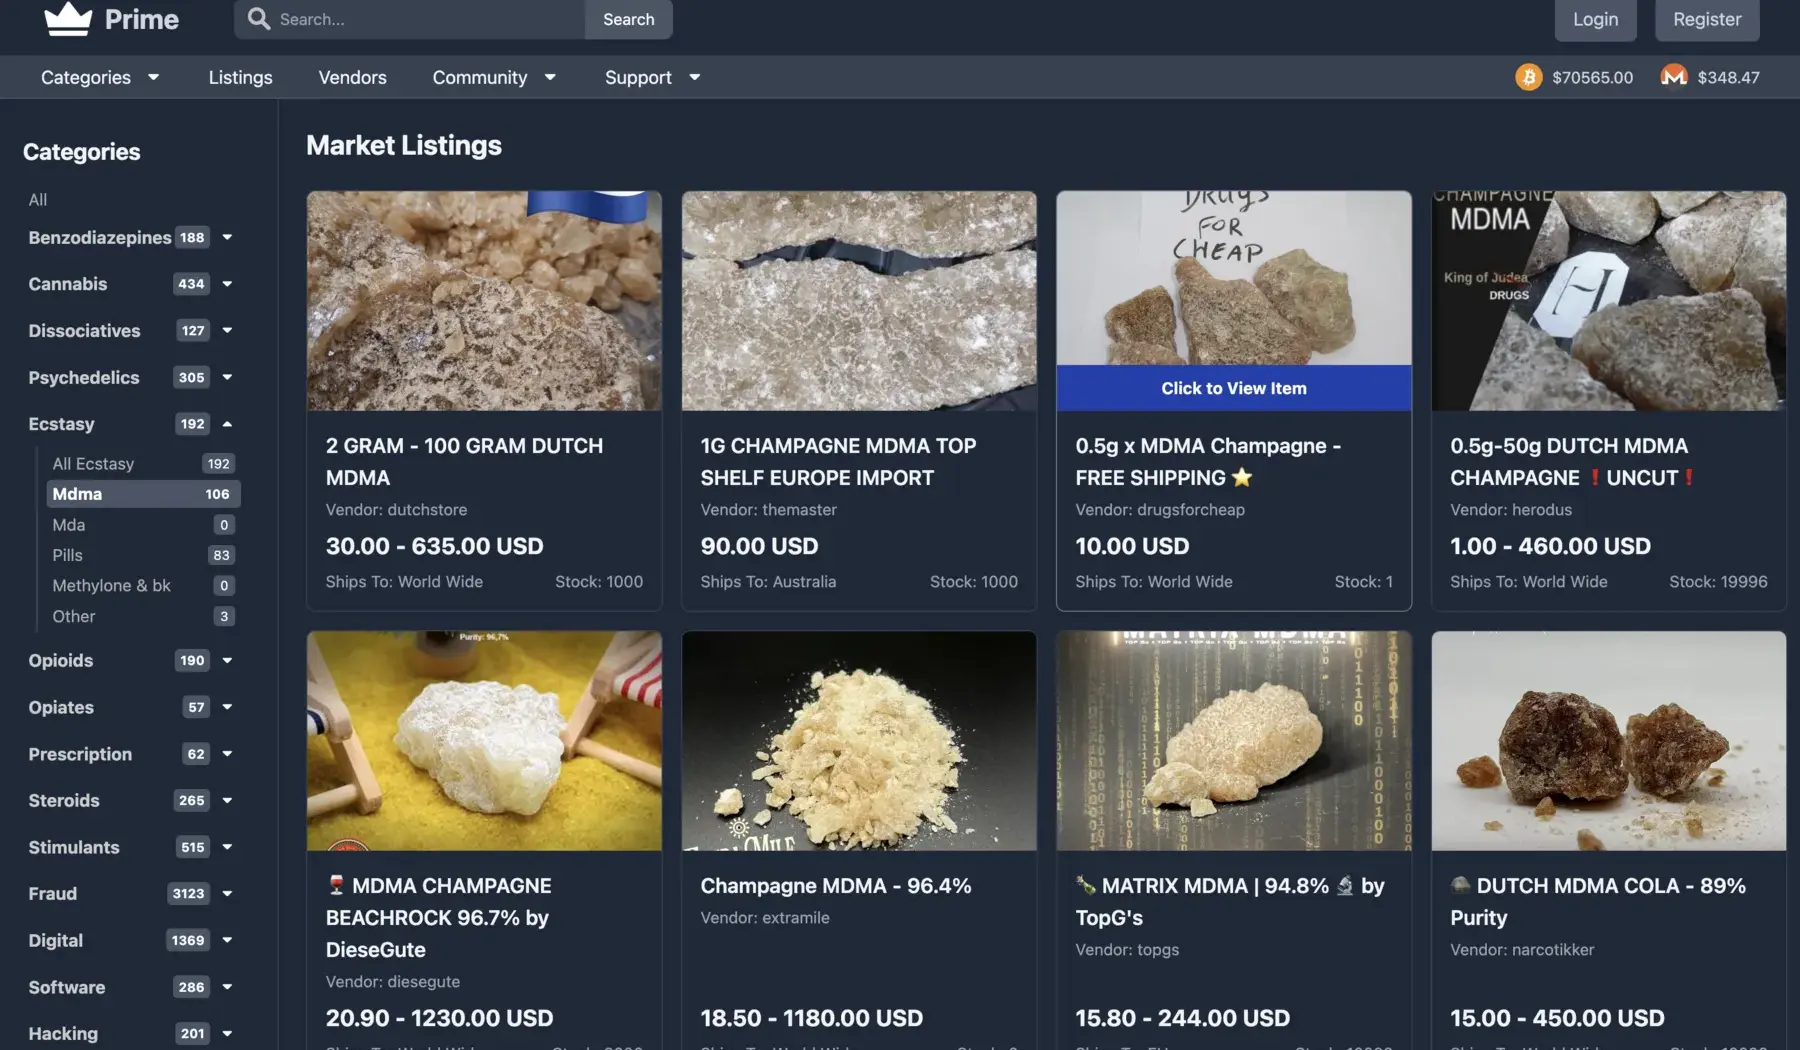Click the Bitcoin price icon
The width and height of the screenshot is (1800, 1050).
(x=1528, y=77)
